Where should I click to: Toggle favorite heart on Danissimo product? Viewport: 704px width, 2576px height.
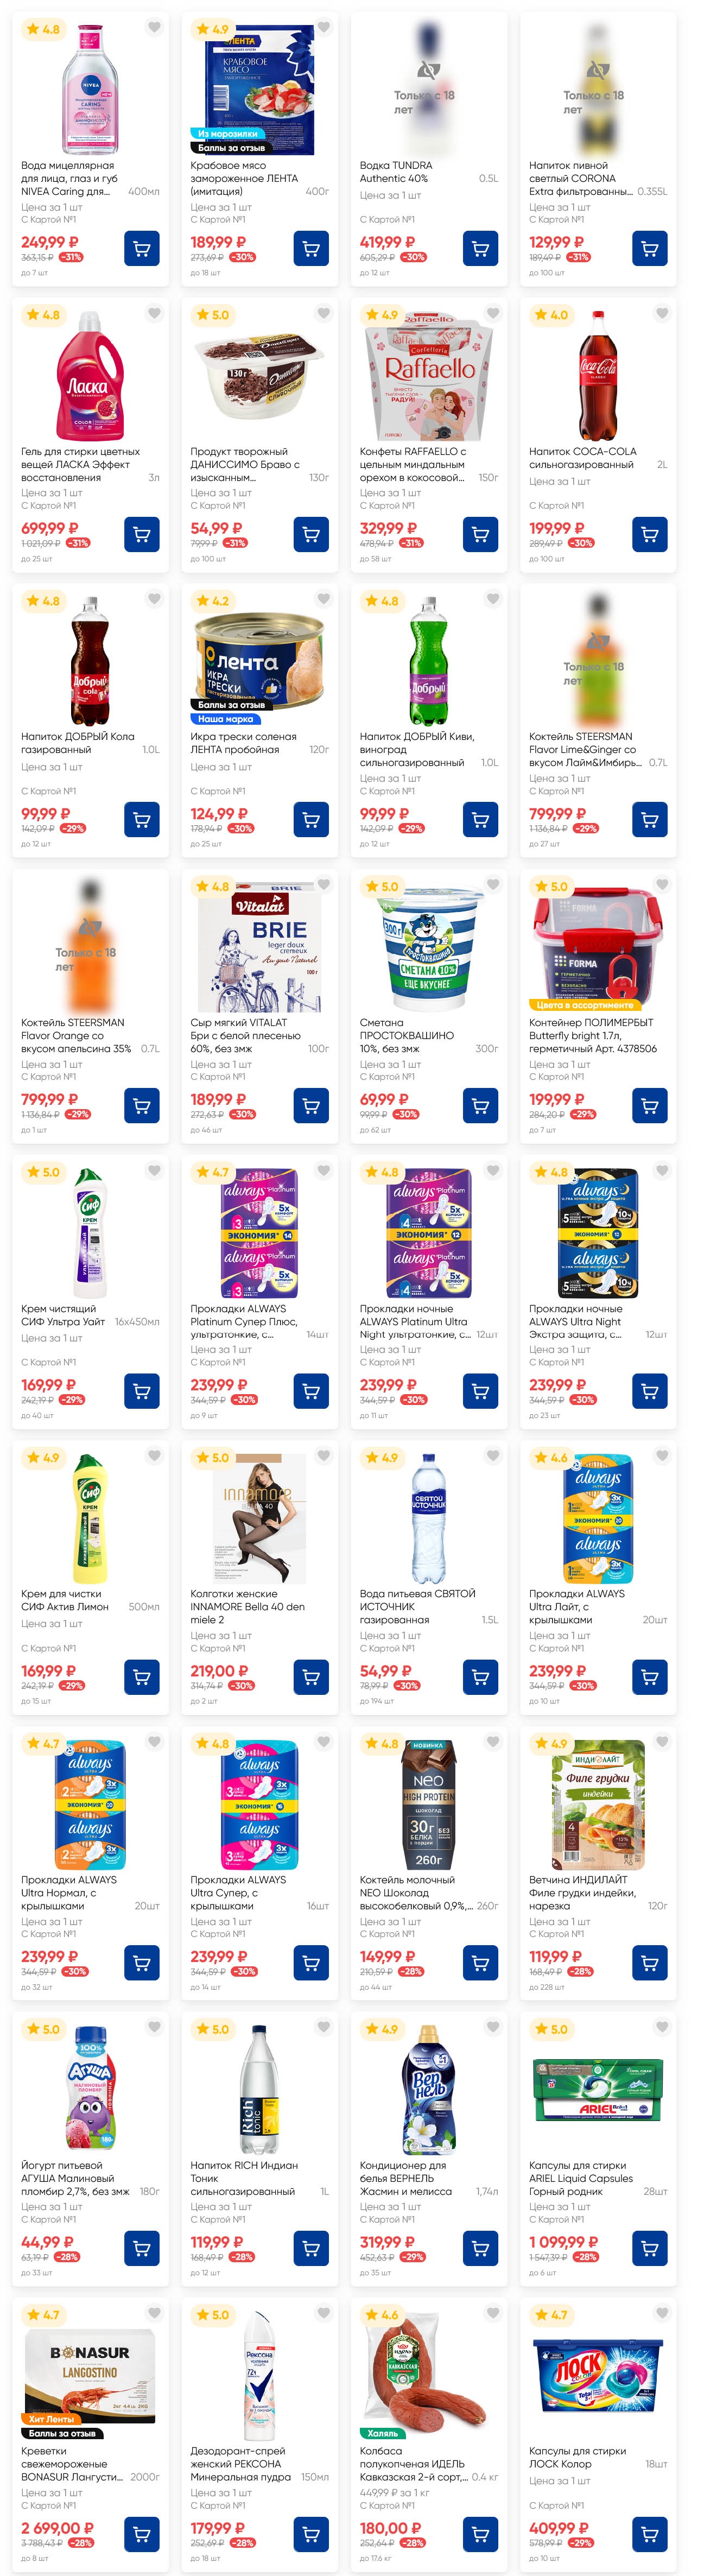(x=323, y=314)
